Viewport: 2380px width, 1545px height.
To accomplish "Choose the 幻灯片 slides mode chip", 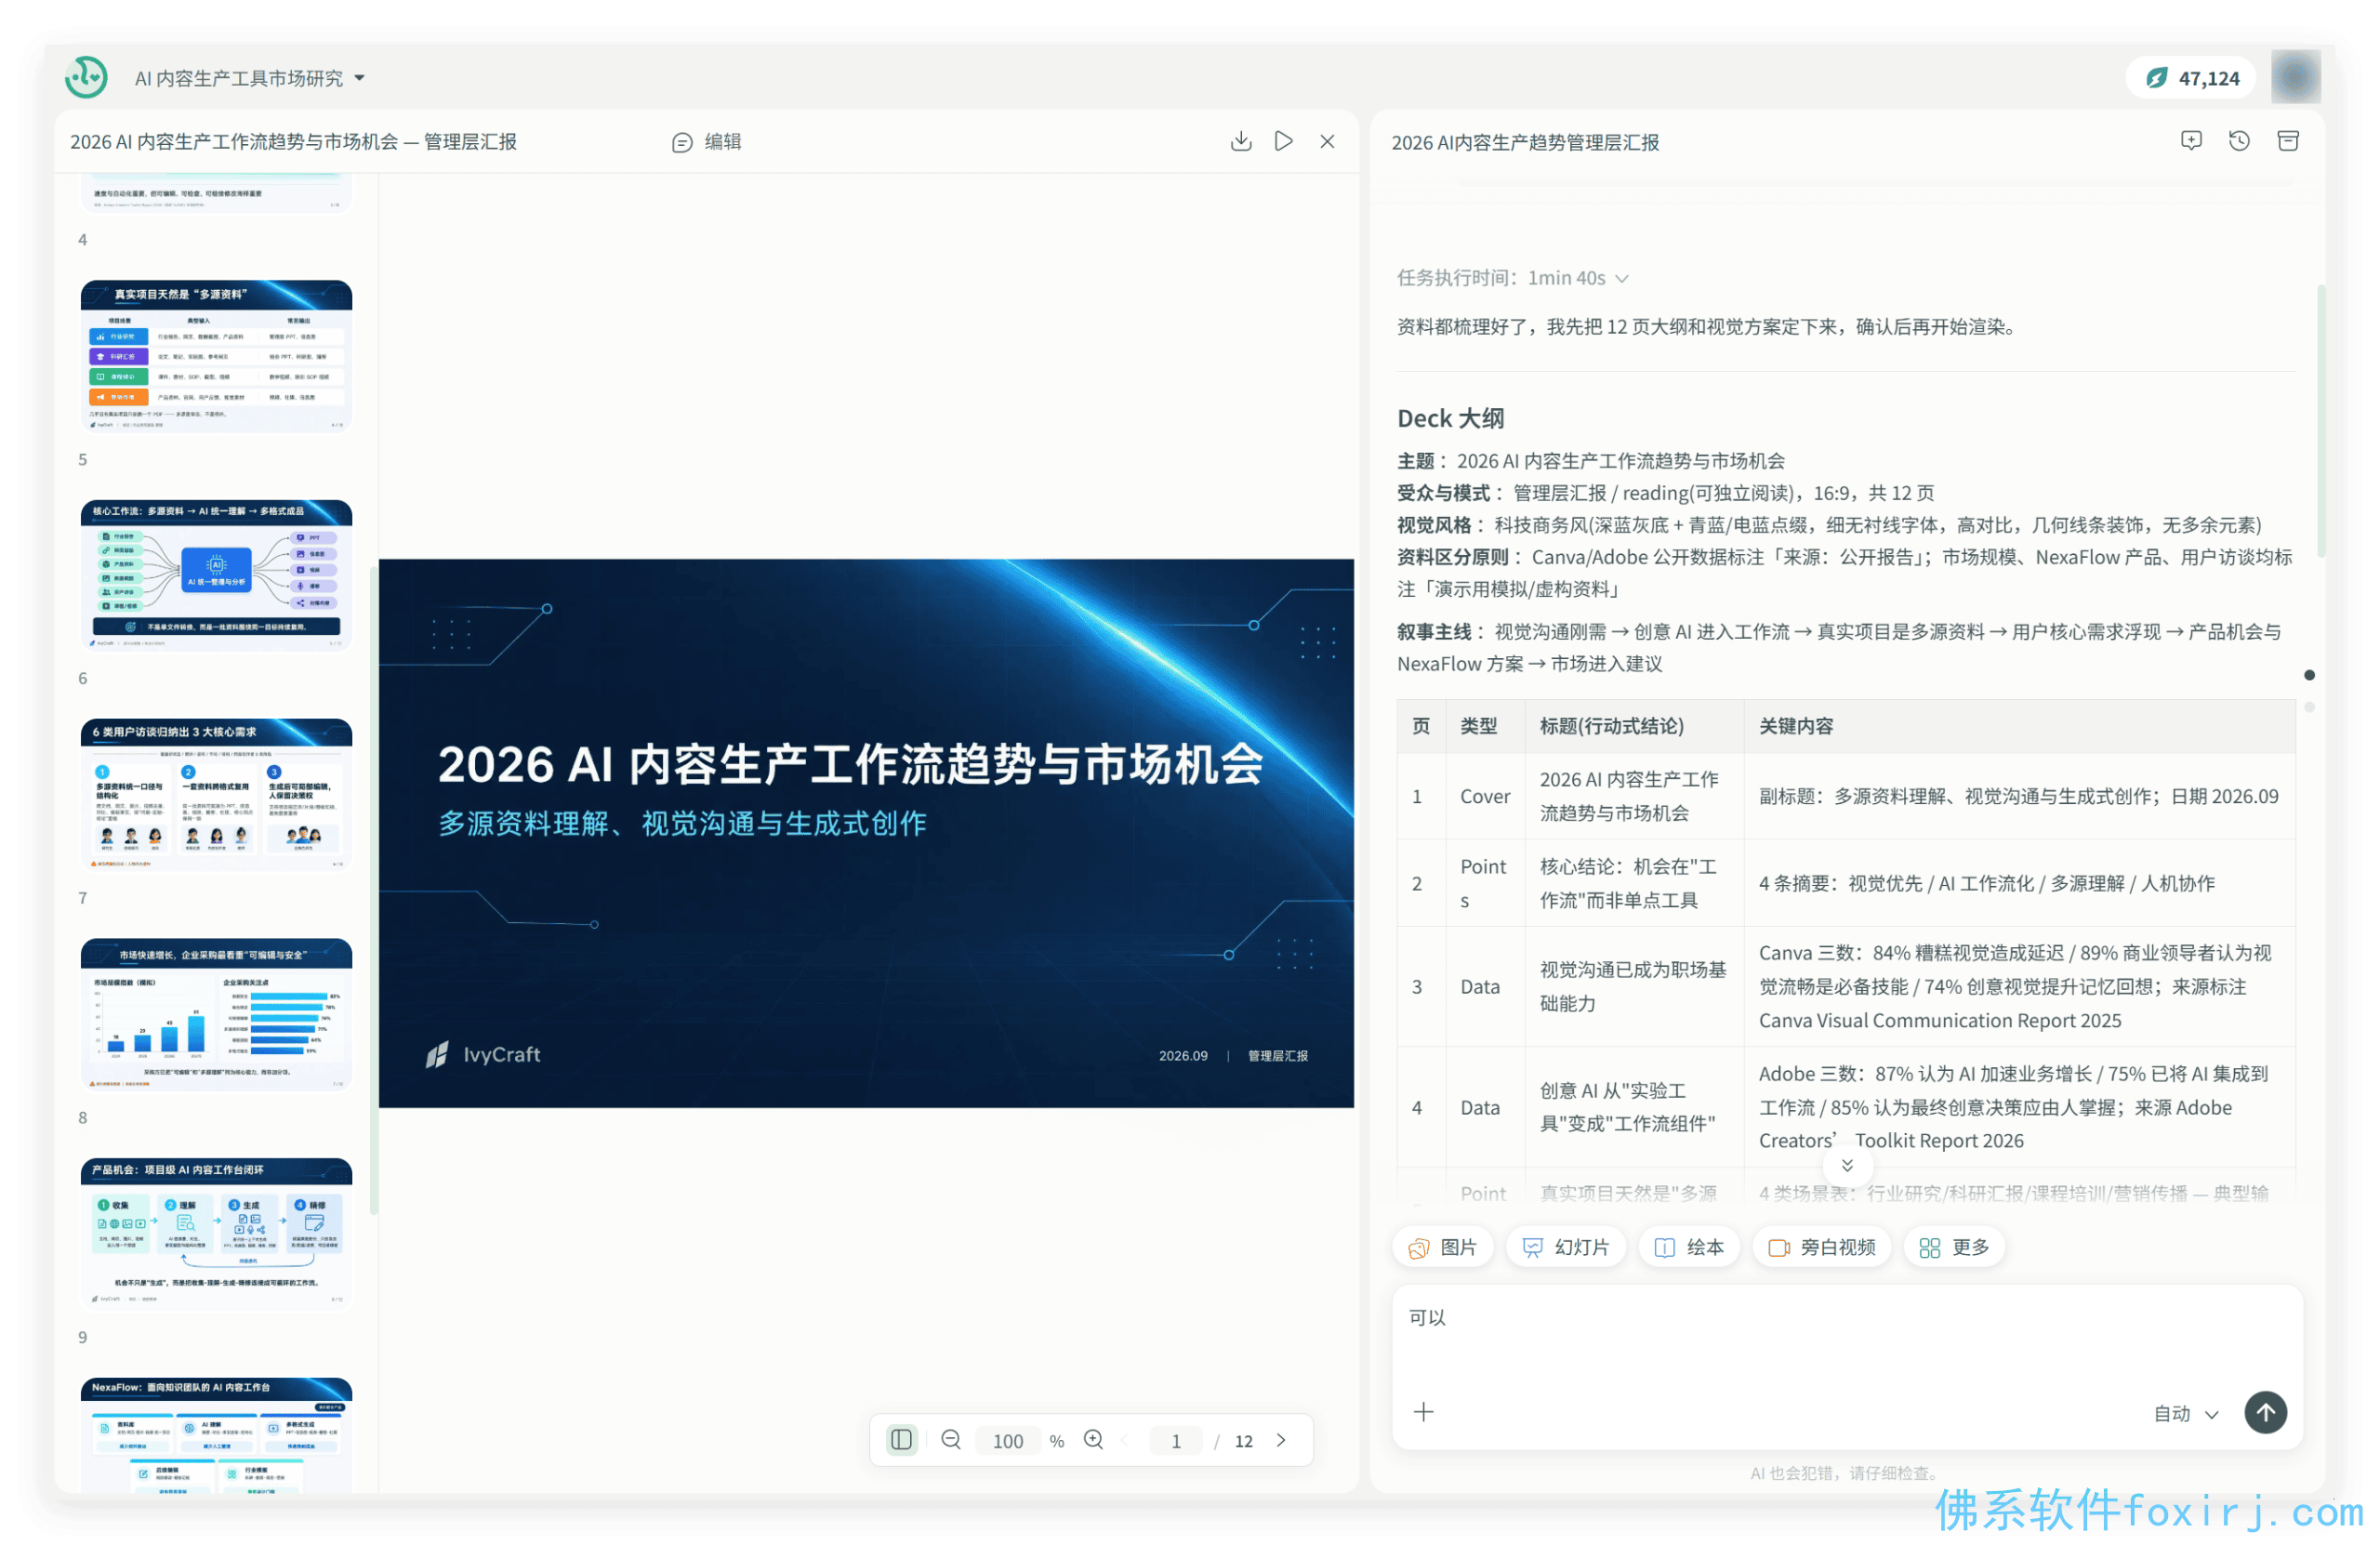I will [x=1565, y=1247].
